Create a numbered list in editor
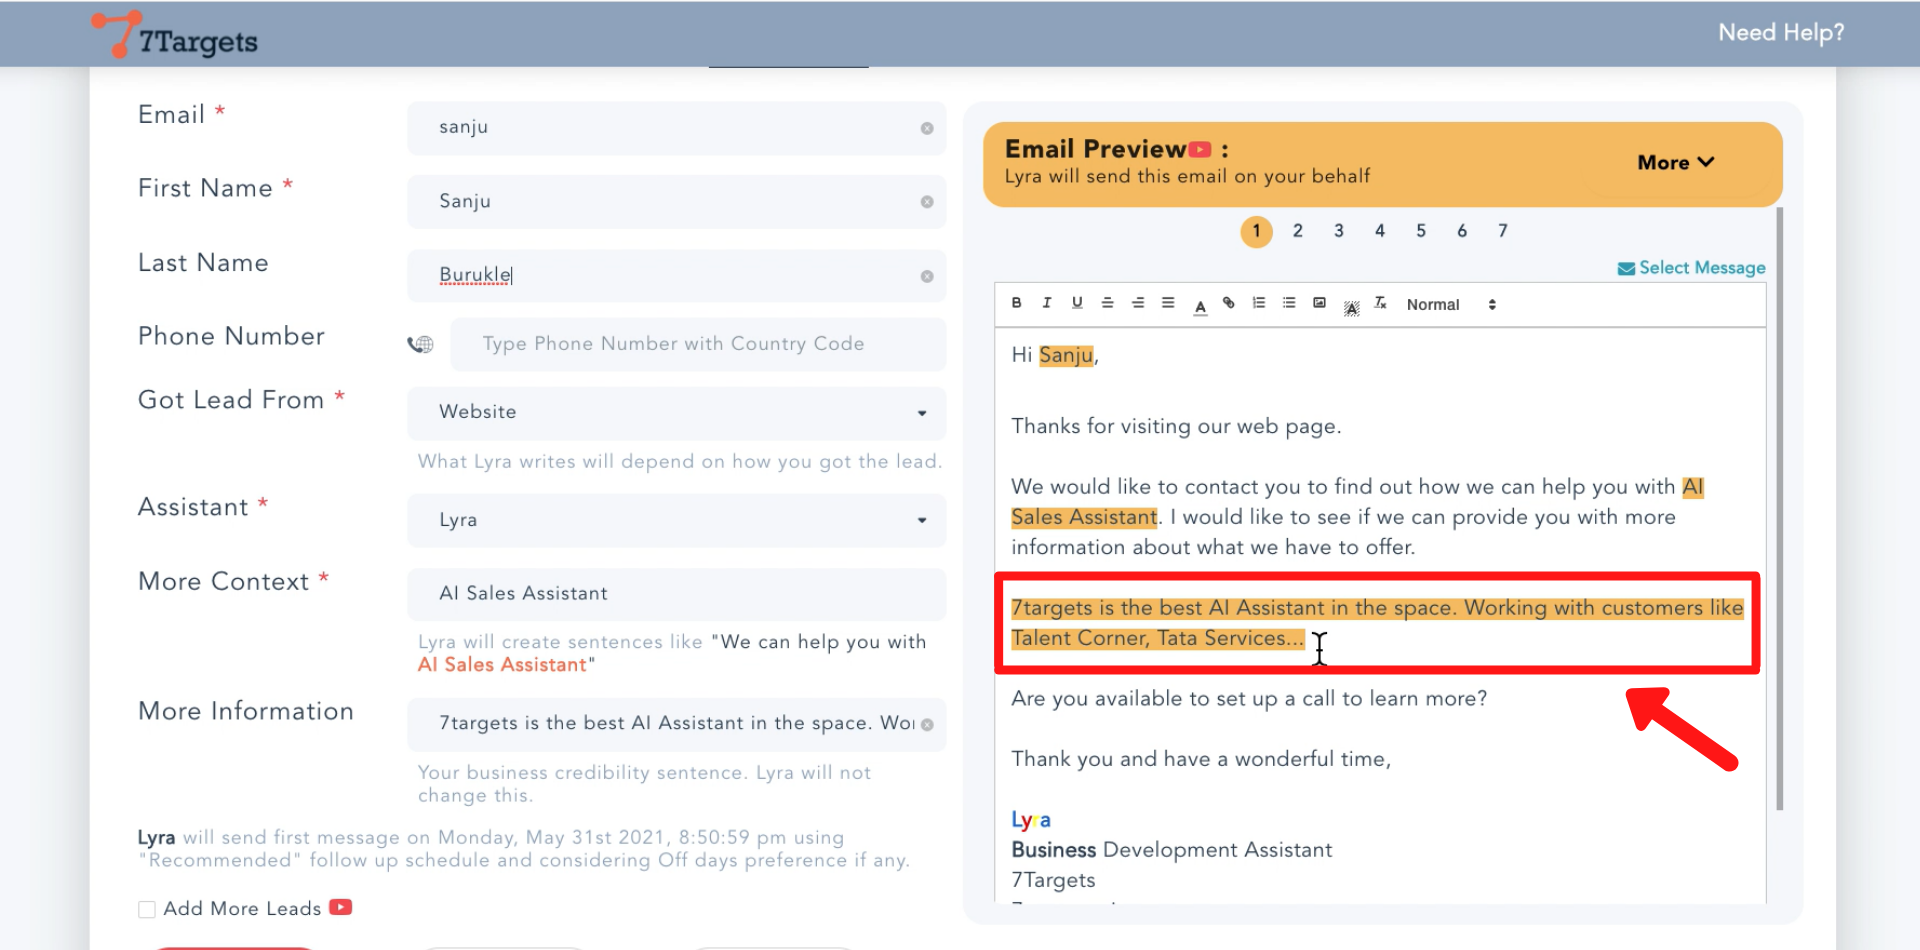Image resolution: width=1920 pixels, height=950 pixels. point(1259,303)
